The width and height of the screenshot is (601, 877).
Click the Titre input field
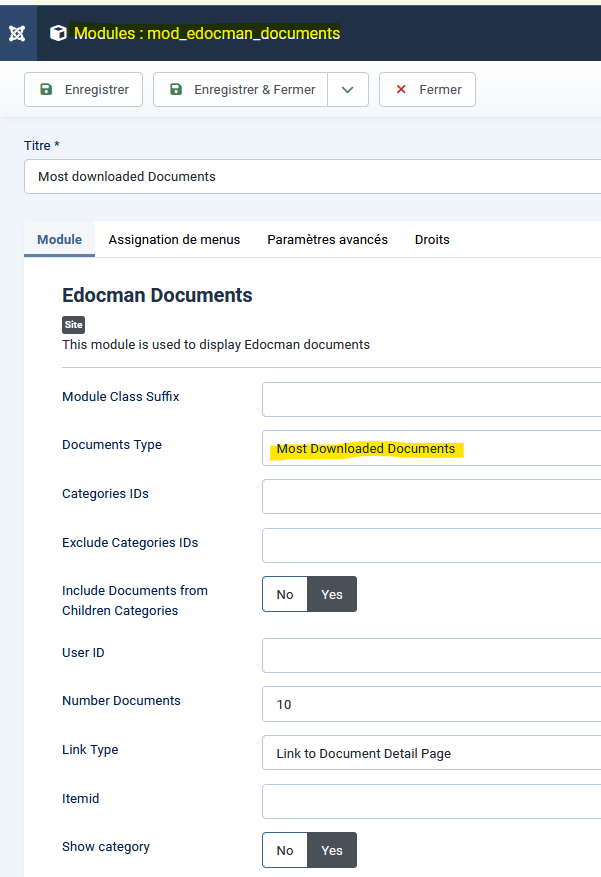click(x=312, y=176)
